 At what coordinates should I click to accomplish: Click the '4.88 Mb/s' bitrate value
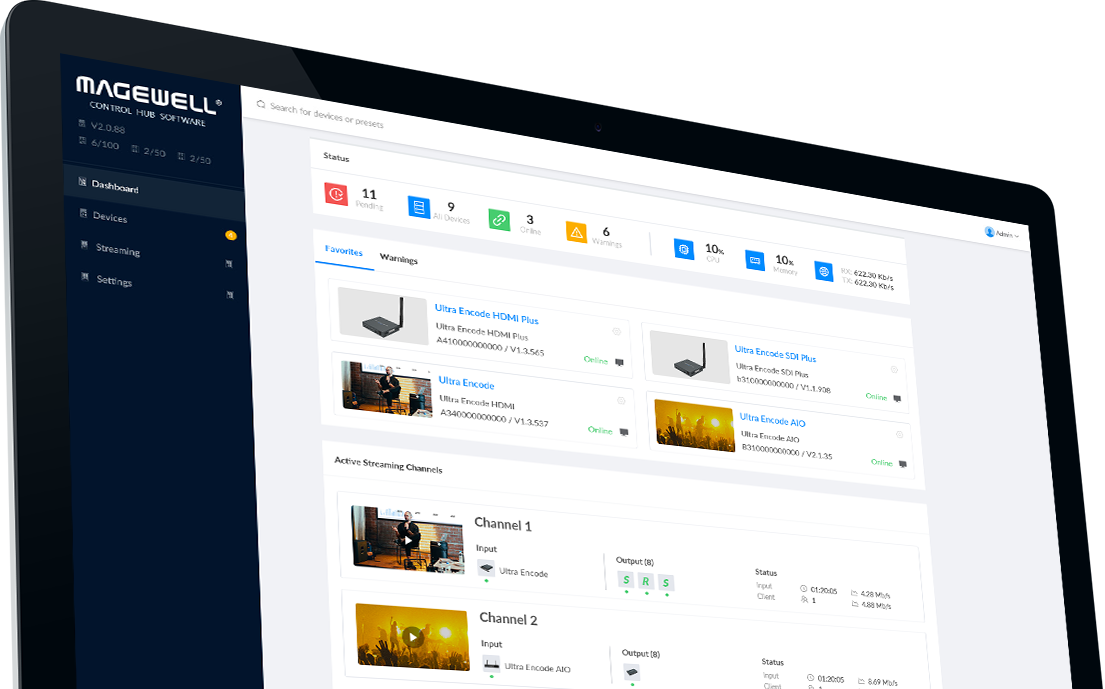[x=876, y=605]
